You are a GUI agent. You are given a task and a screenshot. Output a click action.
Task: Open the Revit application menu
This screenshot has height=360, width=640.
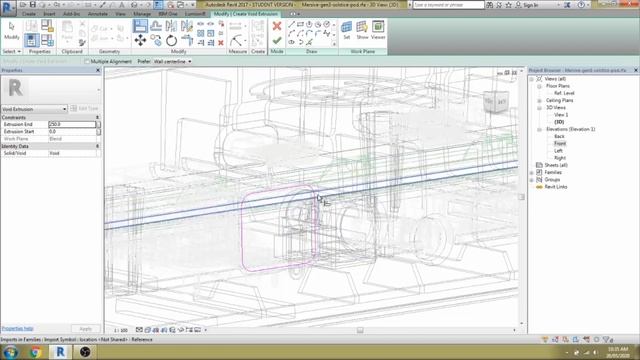tap(8, 8)
